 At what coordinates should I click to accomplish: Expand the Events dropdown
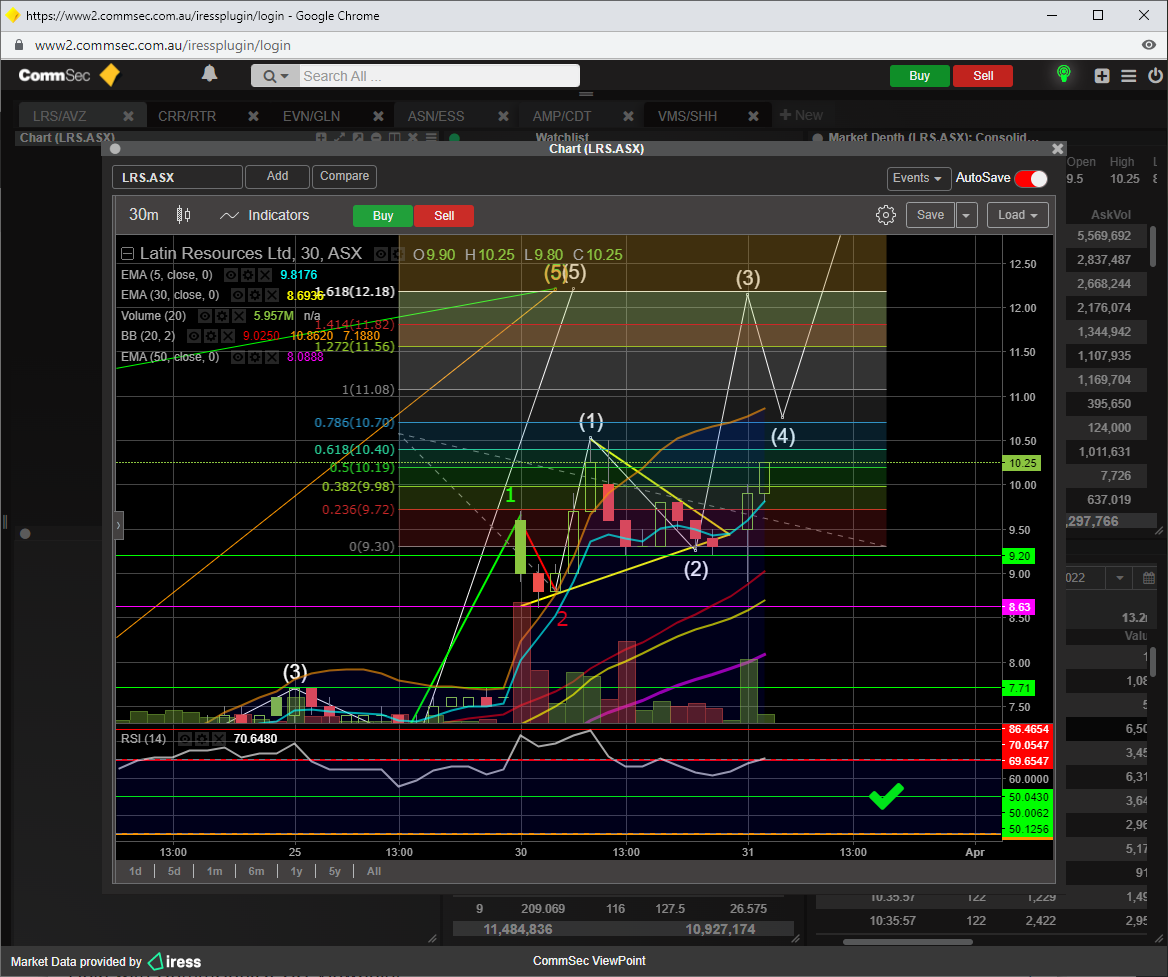[x=917, y=178]
